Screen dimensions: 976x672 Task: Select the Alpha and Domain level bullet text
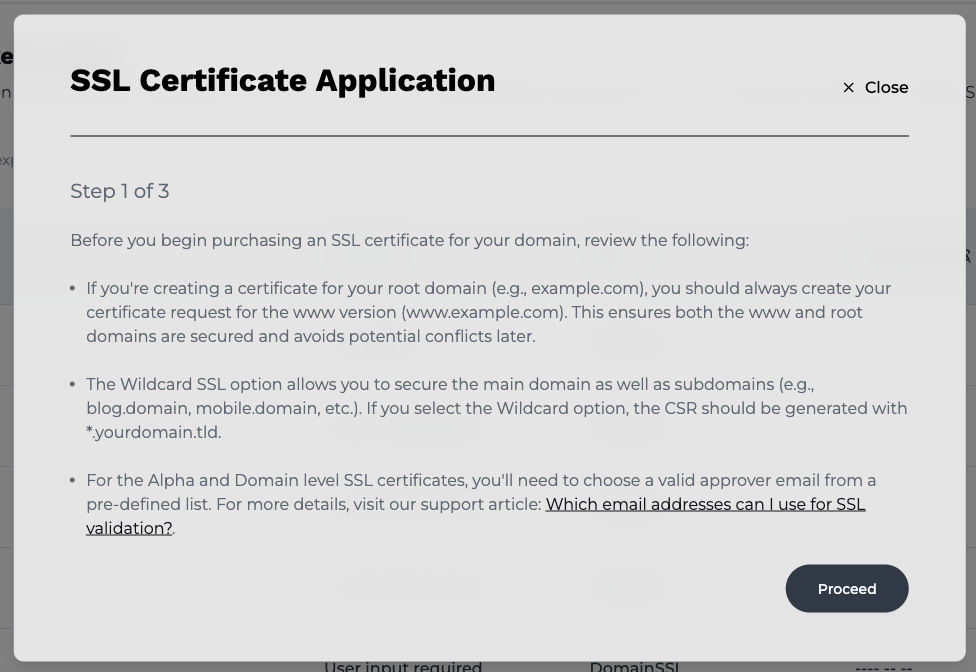481,504
